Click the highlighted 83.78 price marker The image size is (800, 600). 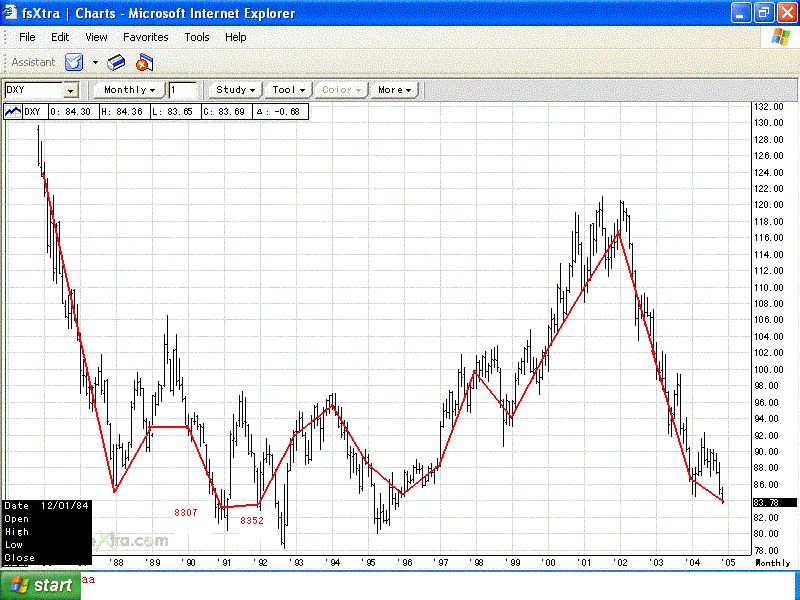[774, 503]
